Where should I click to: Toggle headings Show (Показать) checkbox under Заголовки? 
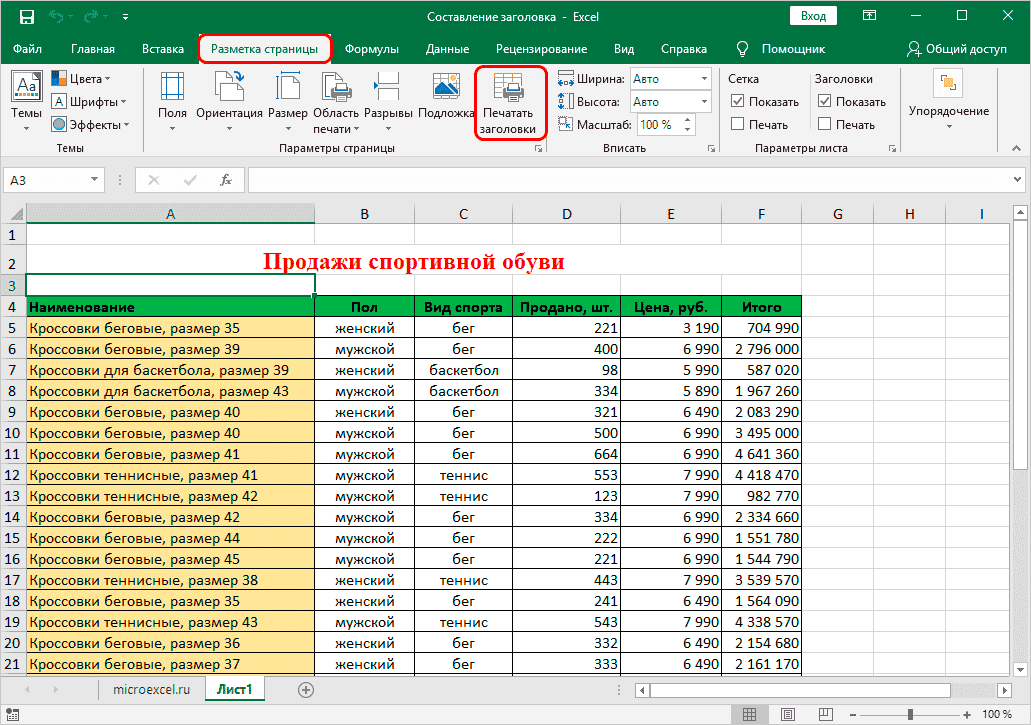tap(825, 102)
